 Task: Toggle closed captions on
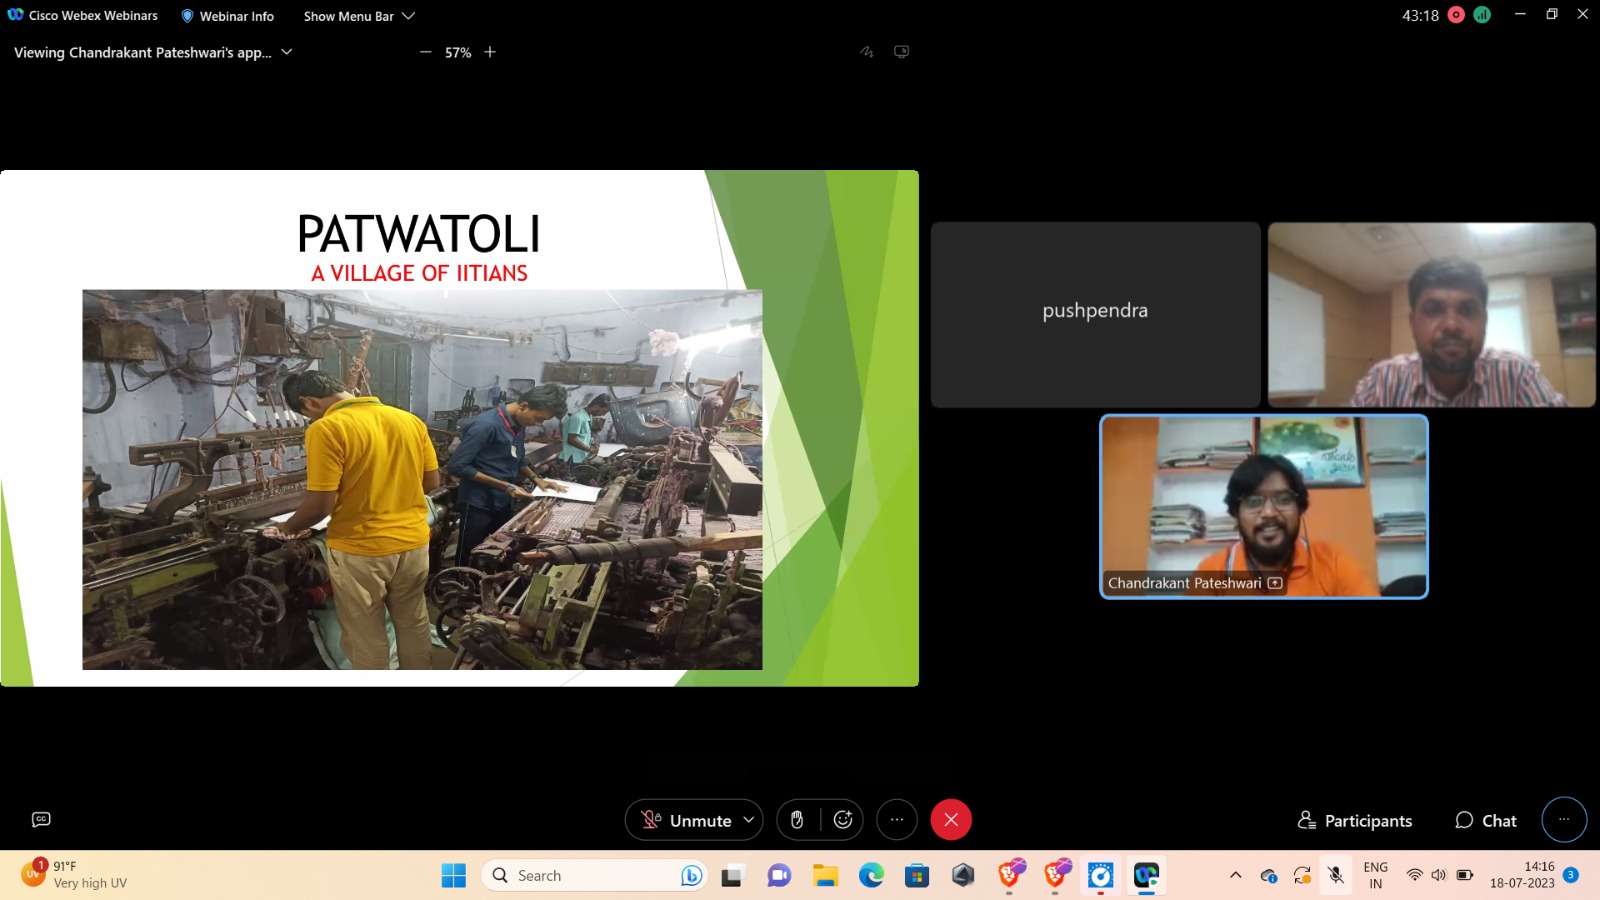pyautogui.click(x=40, y=819)
